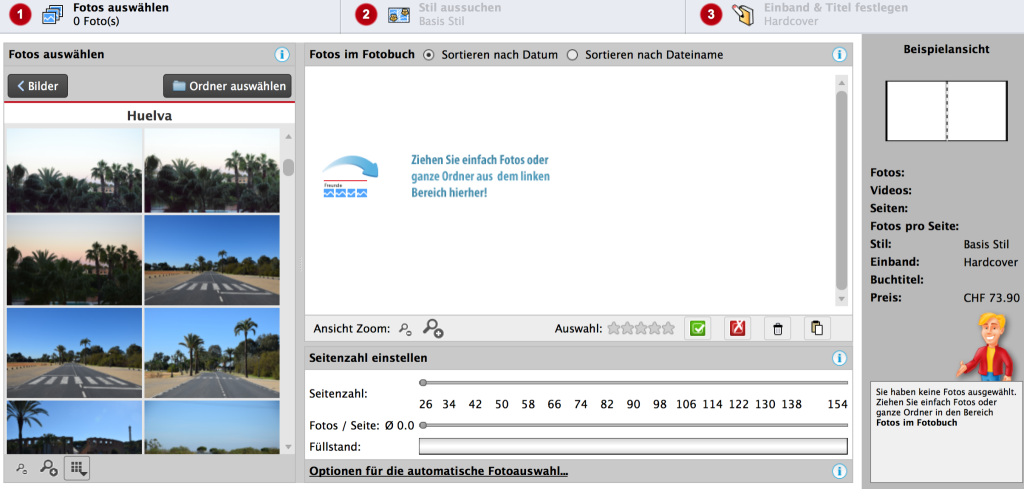Screen dimensions: 1024x489
Task: Open info for Fotos auswählen panel
Action: click(x=282, y=55)
